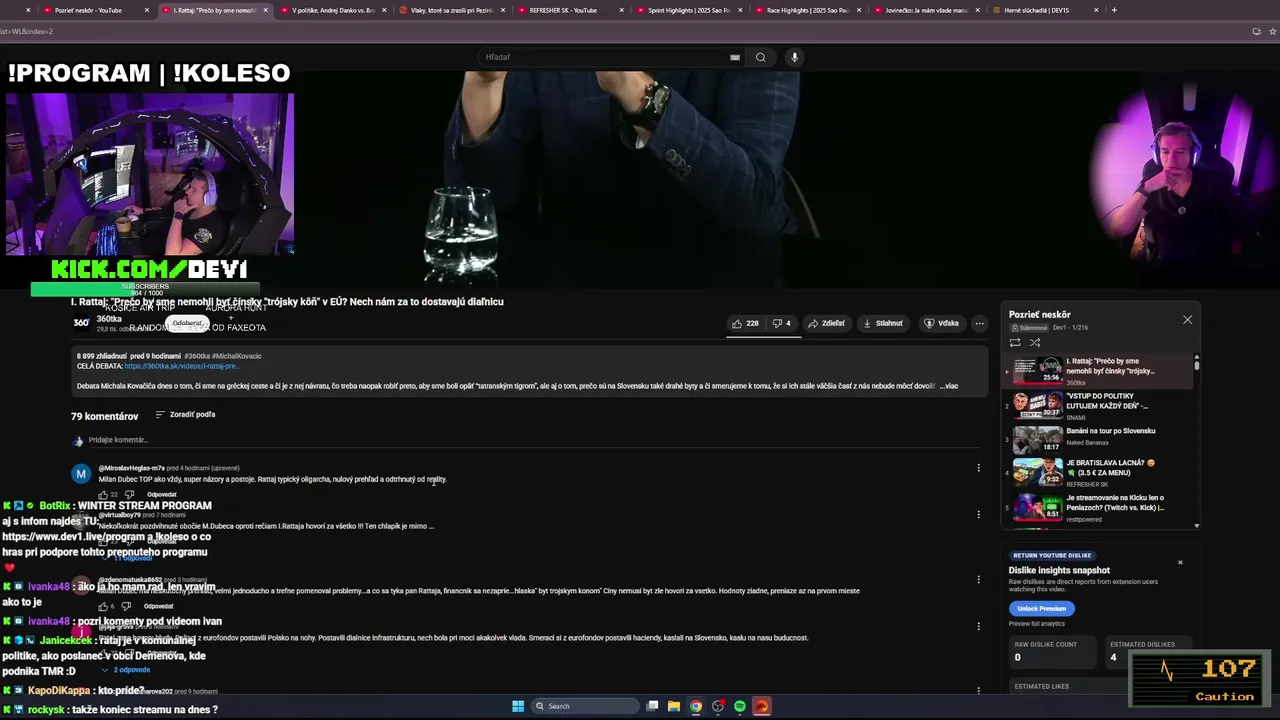Reply to MiroslavHeglas comment via Odpovedať

point(162,494)
